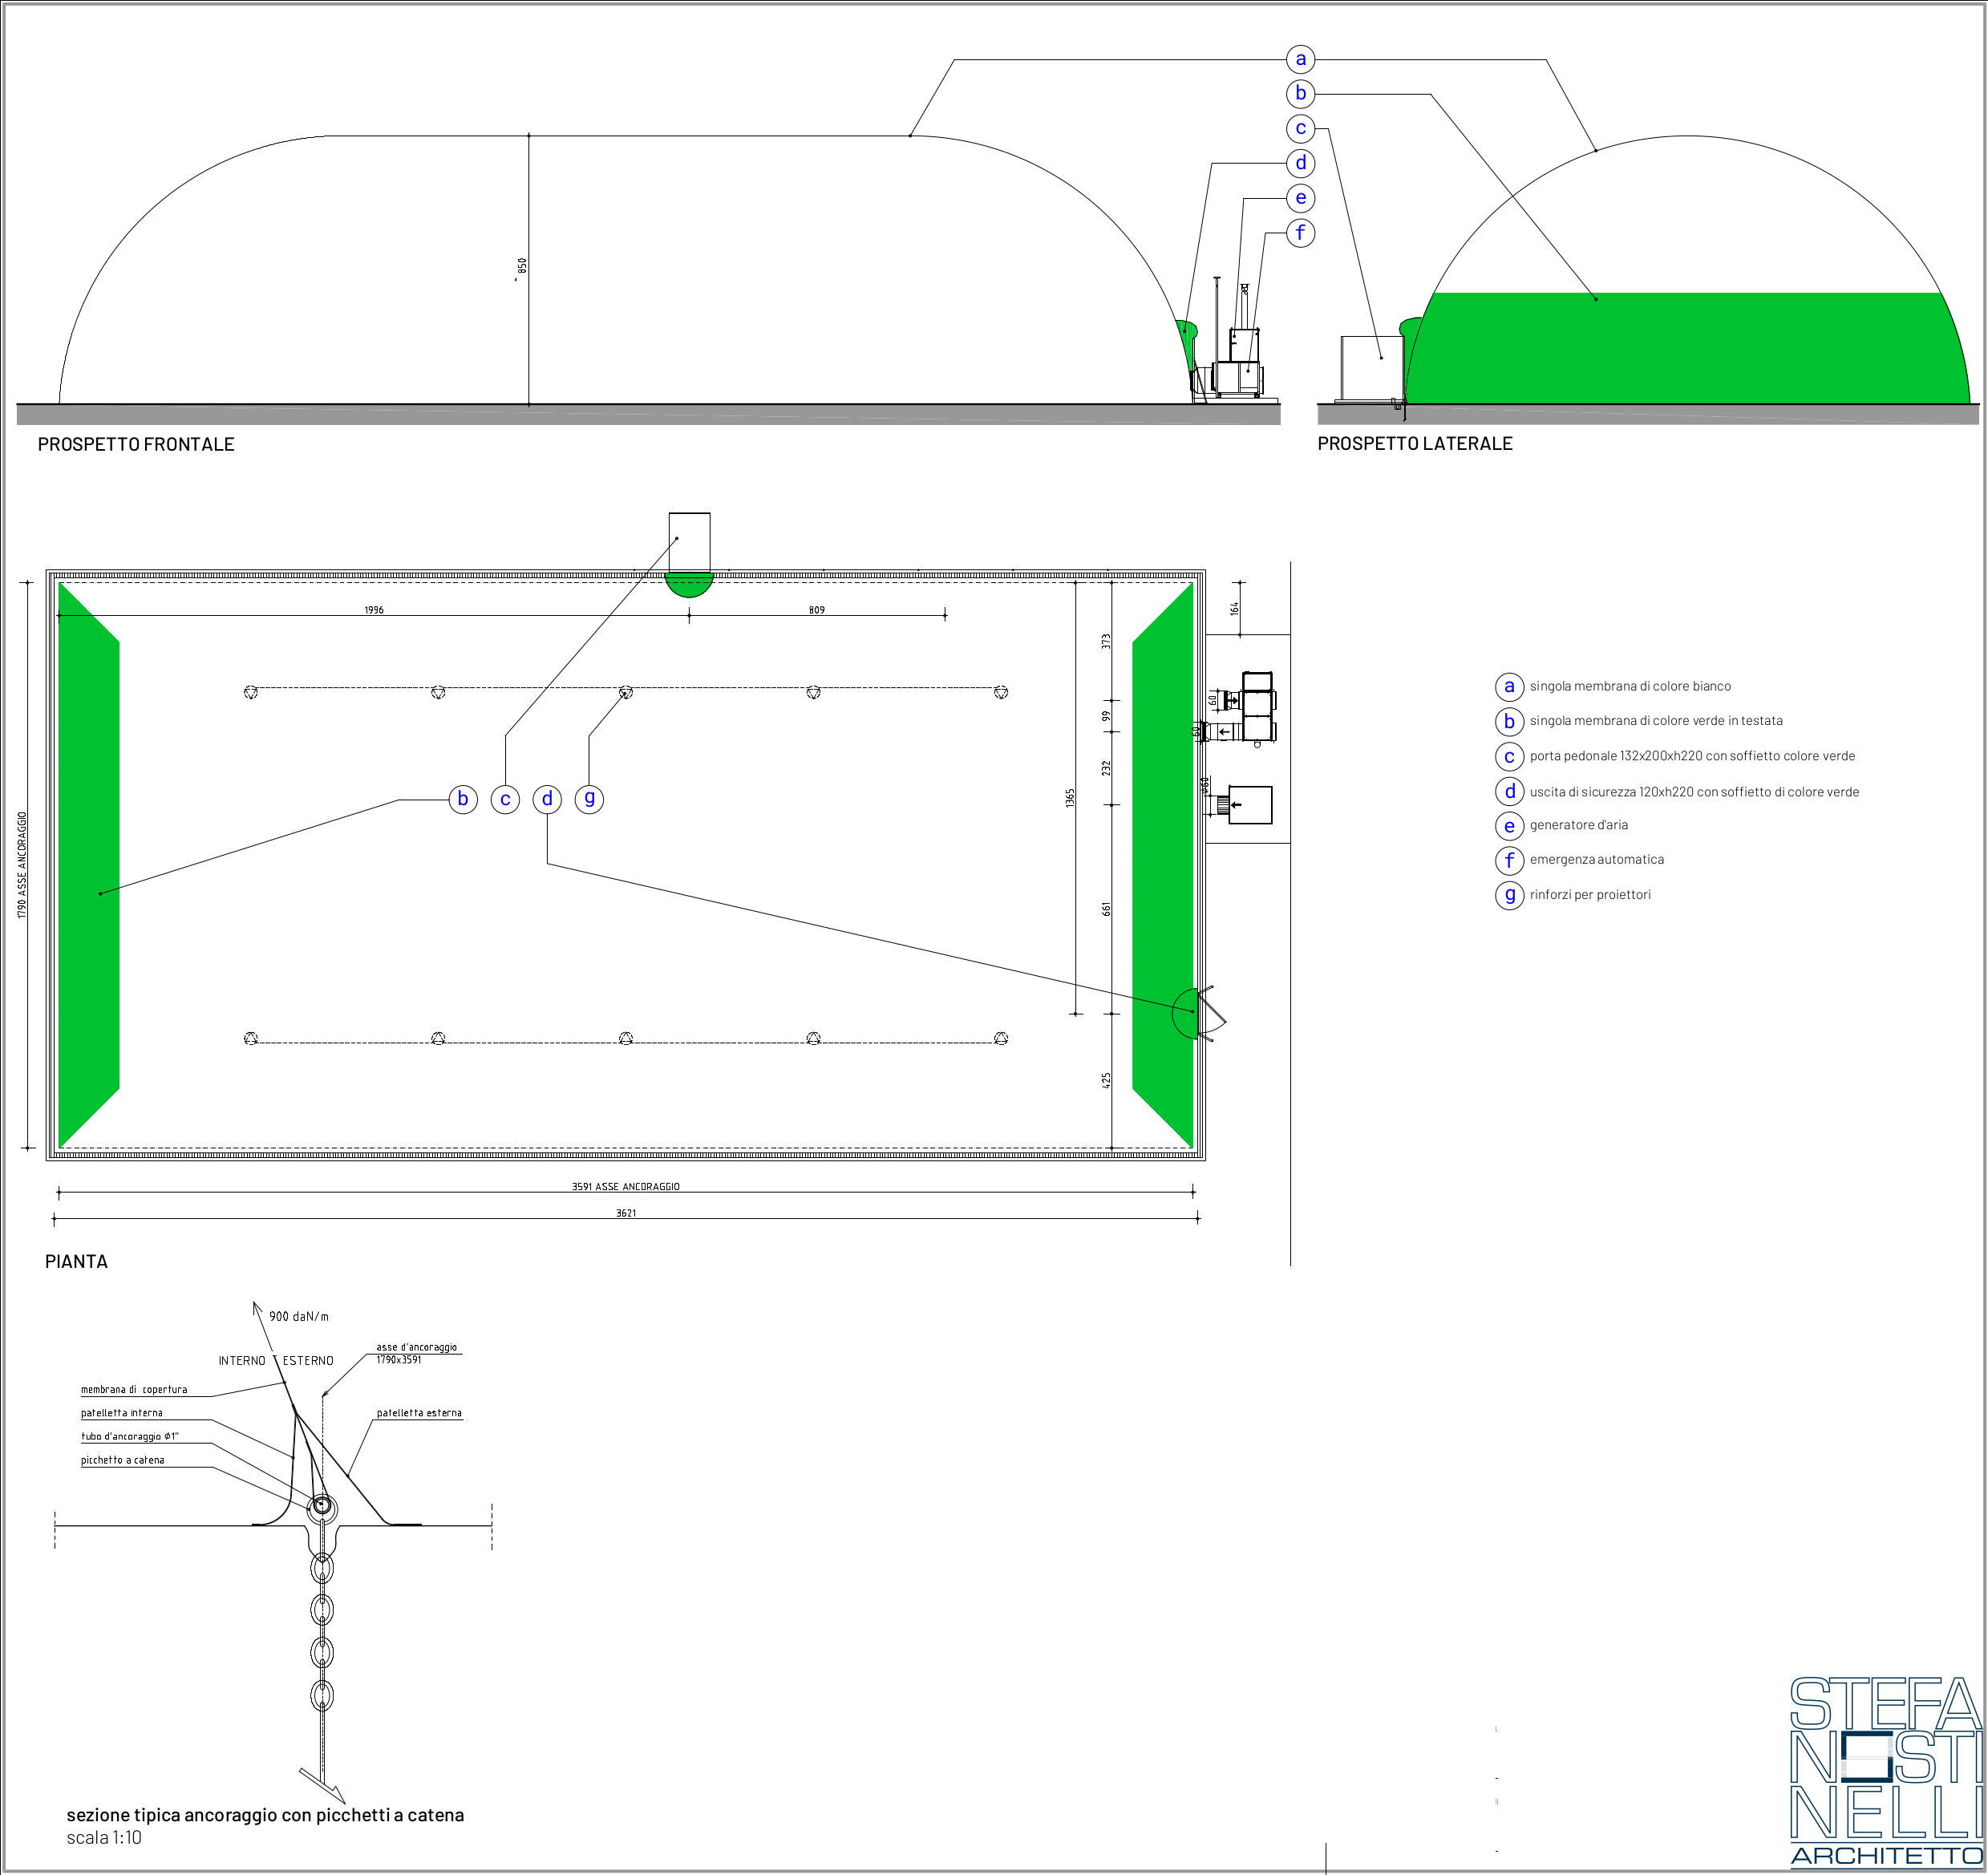Click the PROSPETTO LATERALE title
Screen dimensions: 1988x1875
click(1414, 443)
